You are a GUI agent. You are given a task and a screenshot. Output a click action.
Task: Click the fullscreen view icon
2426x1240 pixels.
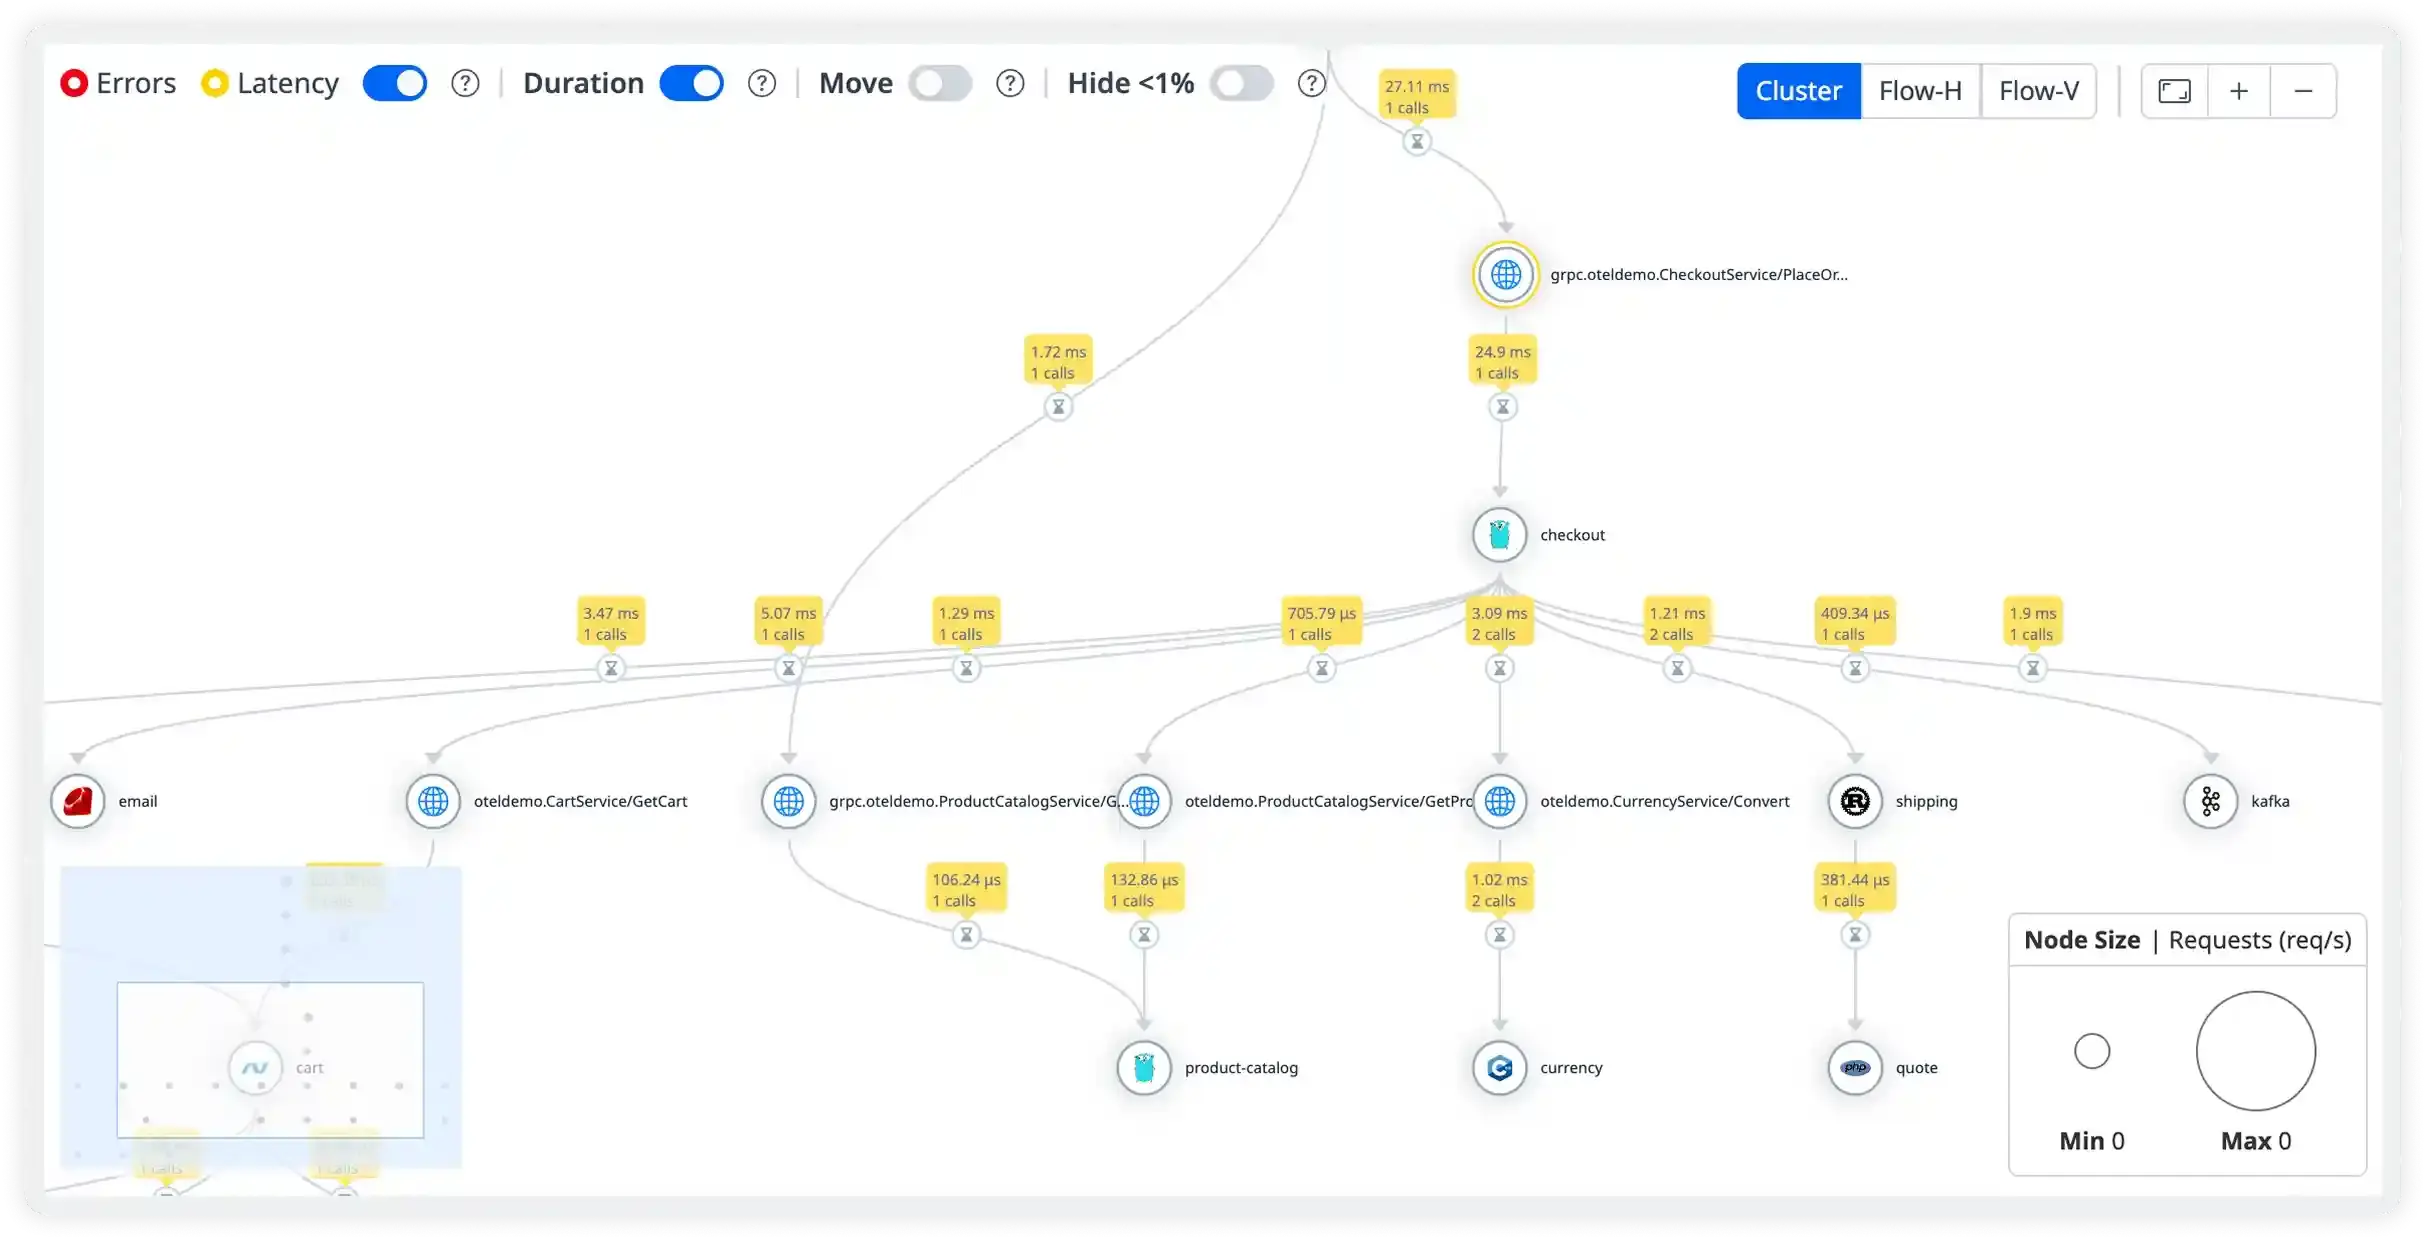2173,91
